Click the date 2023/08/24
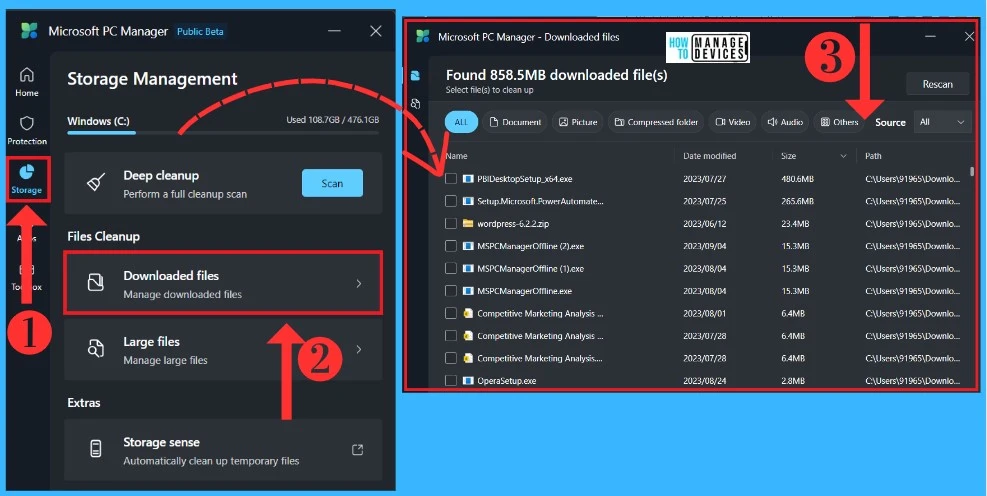Image resolution: width=987 pixels, height=496 pixels. click(x=704, y=381)
